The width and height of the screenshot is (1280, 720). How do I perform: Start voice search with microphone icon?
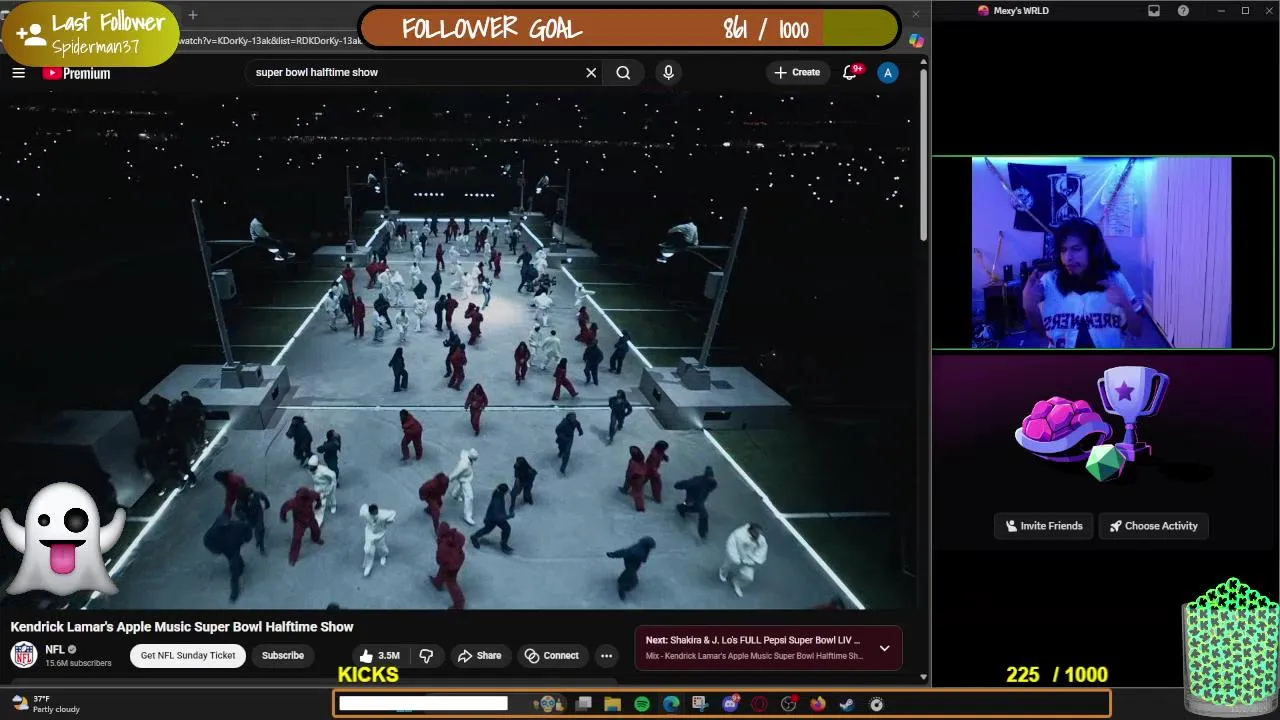point(668,72)
